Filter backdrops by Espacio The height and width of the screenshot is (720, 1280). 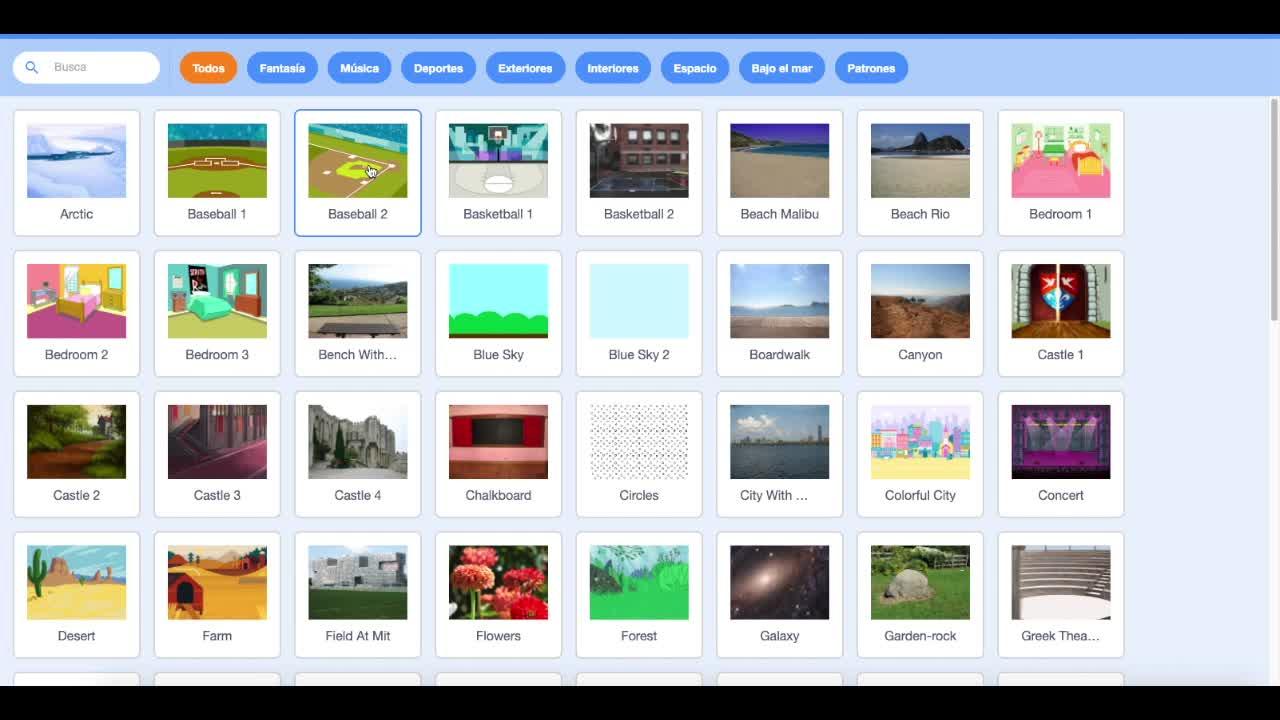695,68
